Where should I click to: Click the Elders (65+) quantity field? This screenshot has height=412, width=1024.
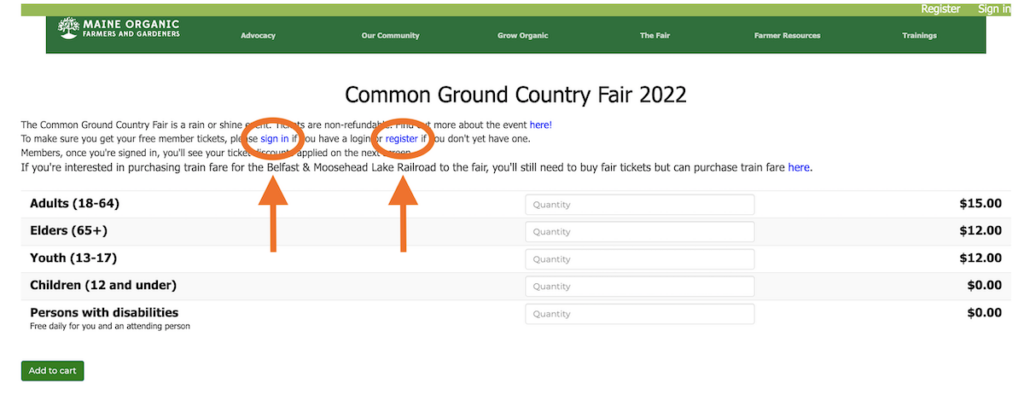pos(639,232)
